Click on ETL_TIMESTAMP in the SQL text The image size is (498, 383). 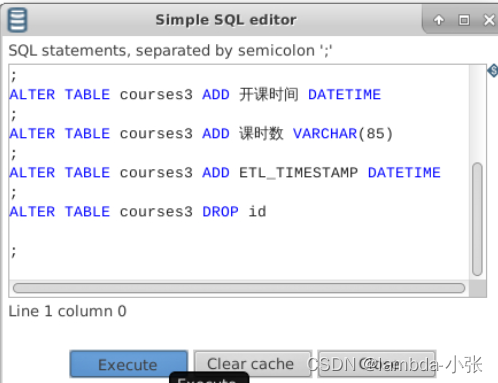click(x=299, y=173)
